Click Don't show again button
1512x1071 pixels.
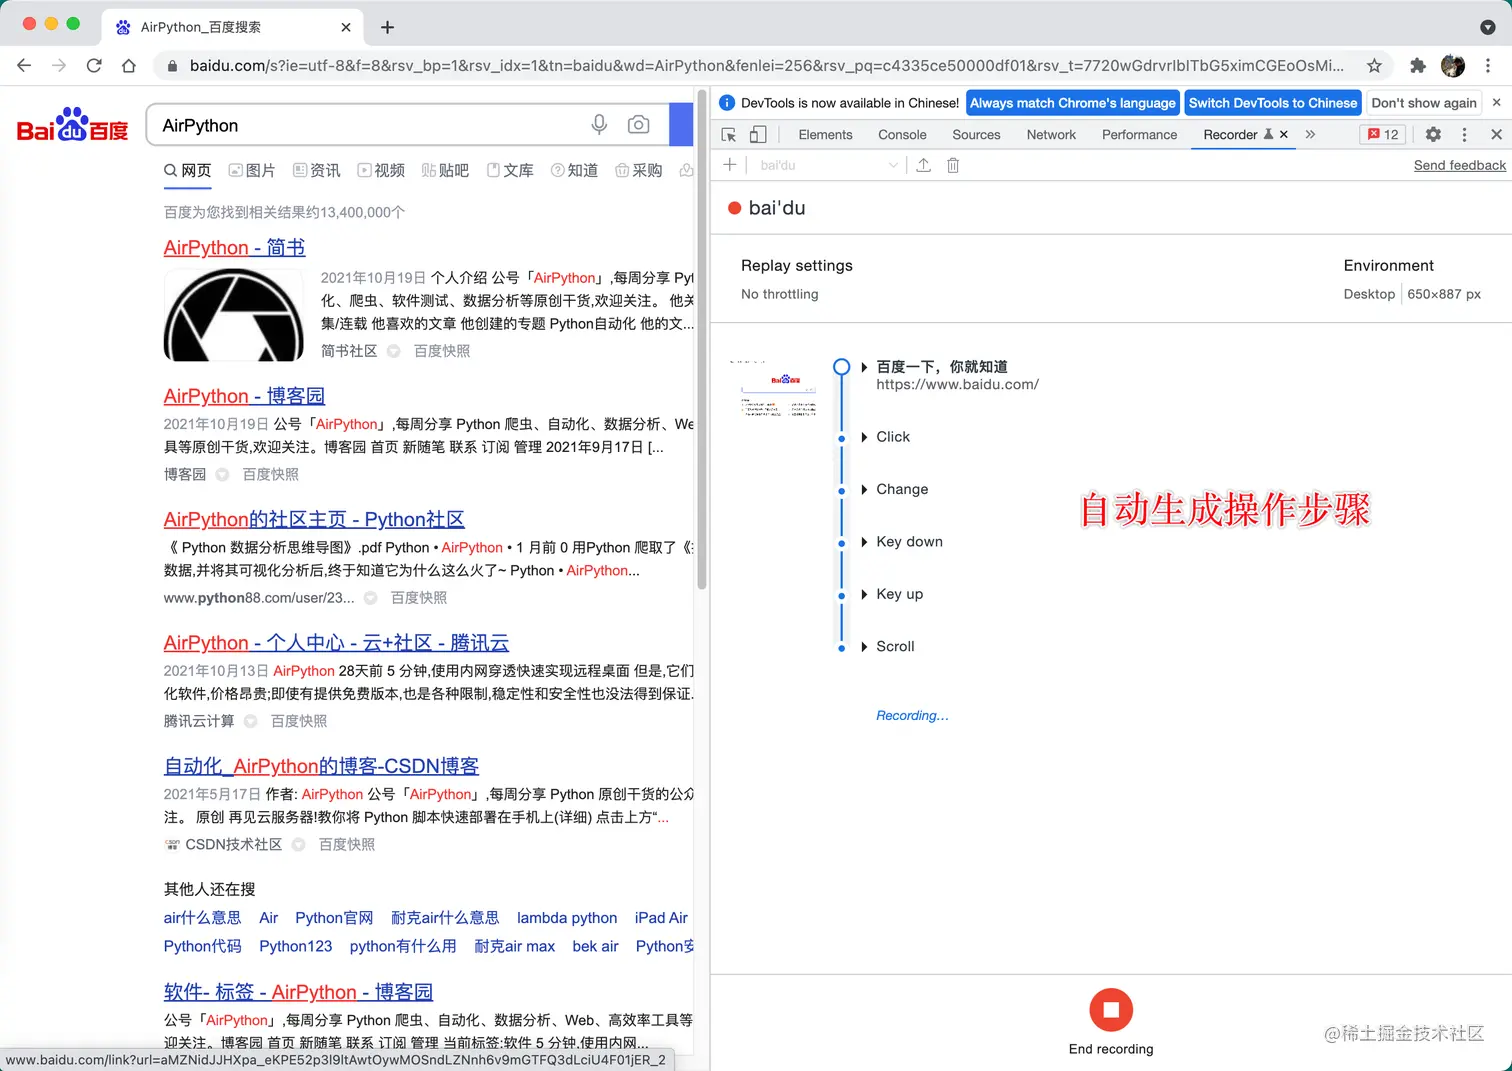(x=1424, y=103)
